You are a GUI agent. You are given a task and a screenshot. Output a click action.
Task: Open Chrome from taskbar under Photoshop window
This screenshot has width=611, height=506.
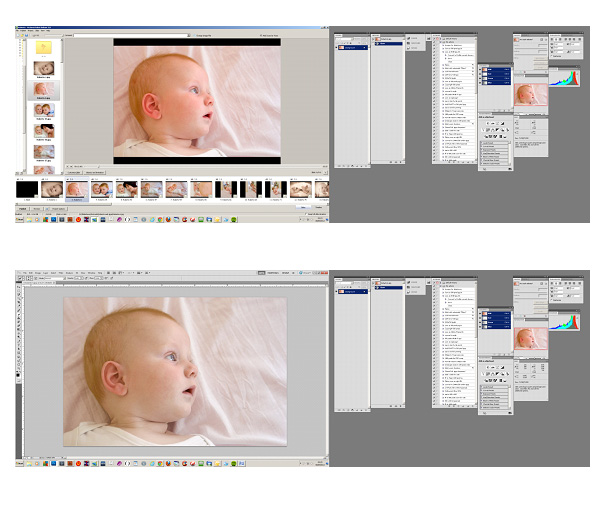[160, 464]
